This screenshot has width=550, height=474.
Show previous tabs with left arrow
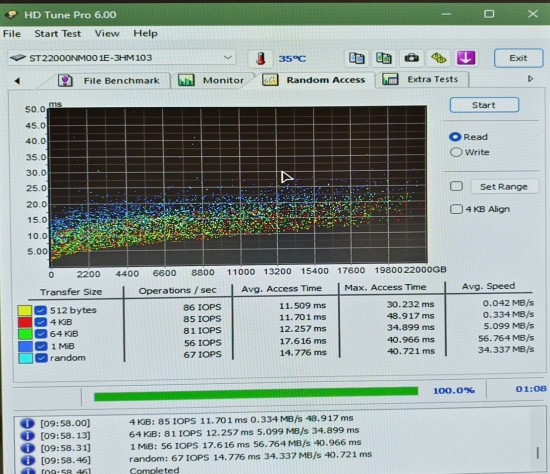tap(17, 81)
